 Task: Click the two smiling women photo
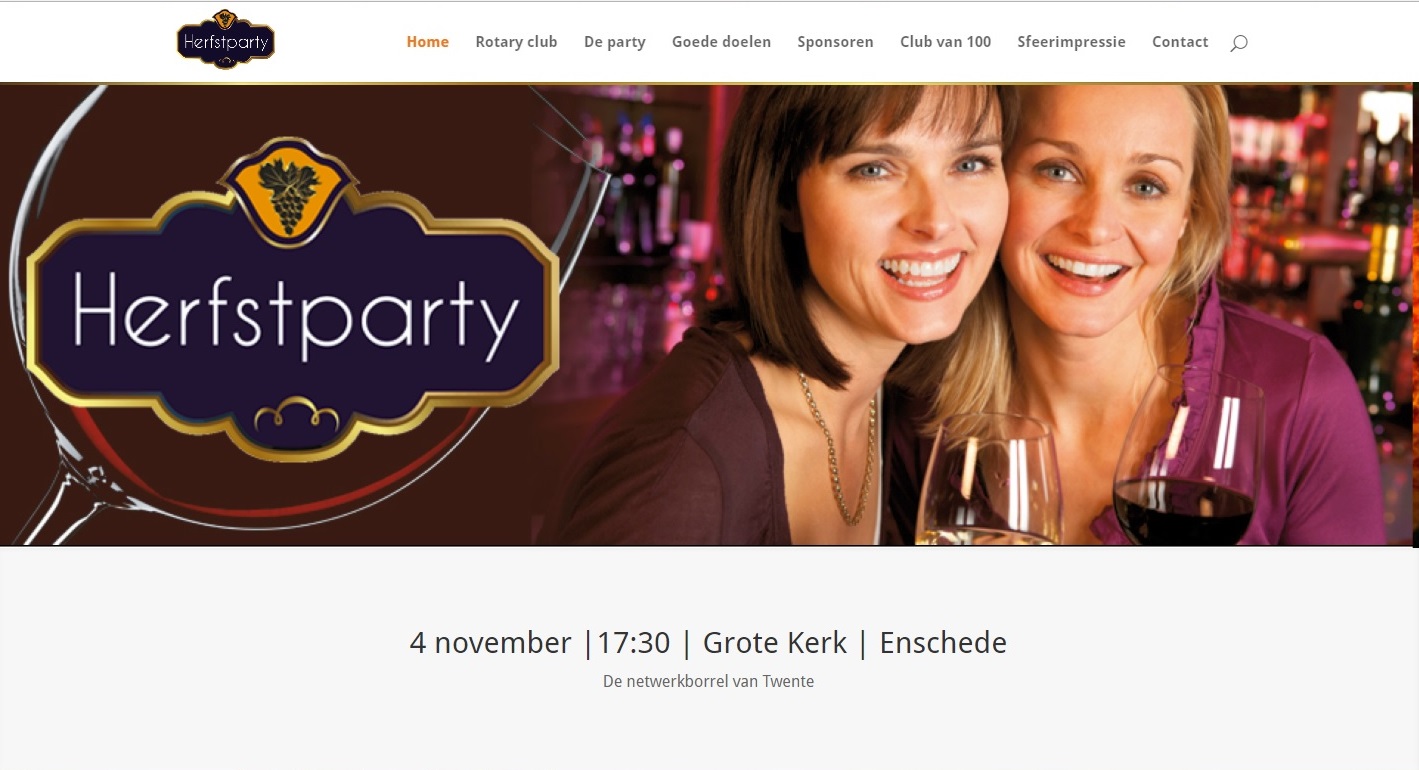pos(975,314)
